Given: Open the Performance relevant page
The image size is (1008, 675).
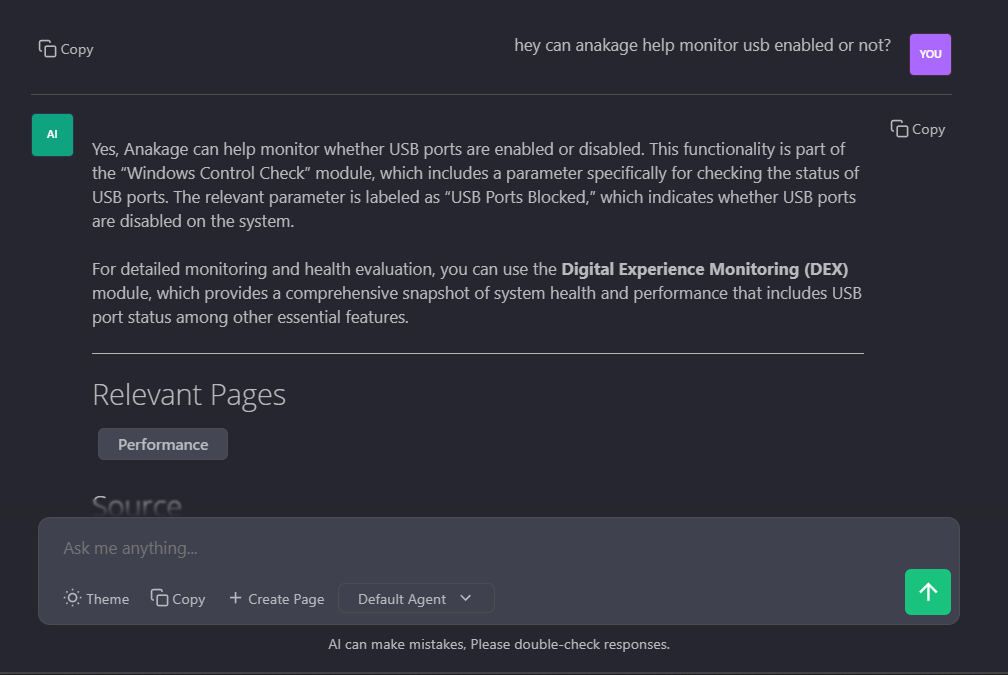Looking at the screenshot, I should click(x=163, y=444).
